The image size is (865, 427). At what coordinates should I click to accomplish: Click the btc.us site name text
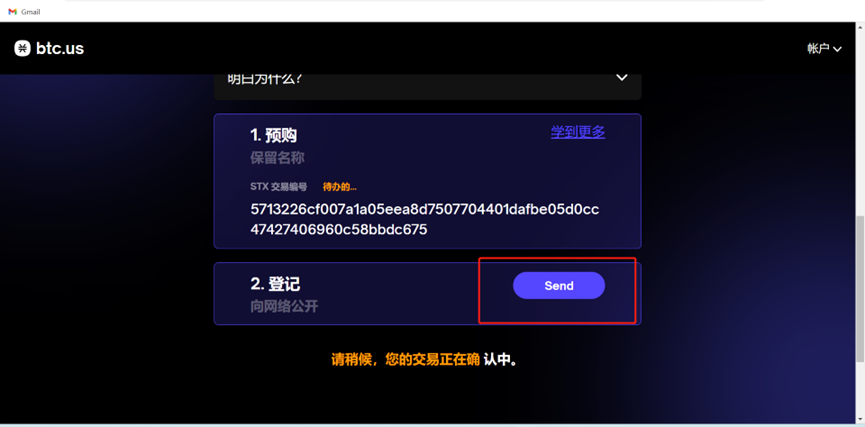[x=60, y=49]
